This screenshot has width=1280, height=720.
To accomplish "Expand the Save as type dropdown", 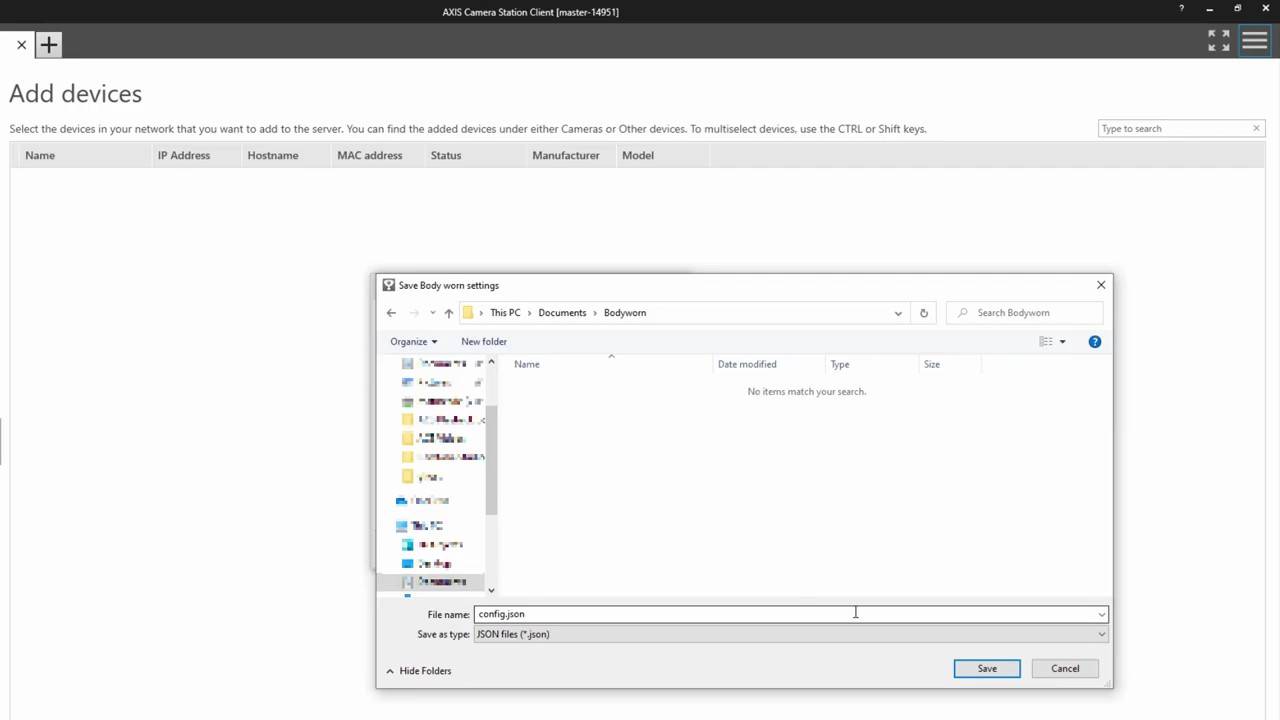I will 1101,634.
